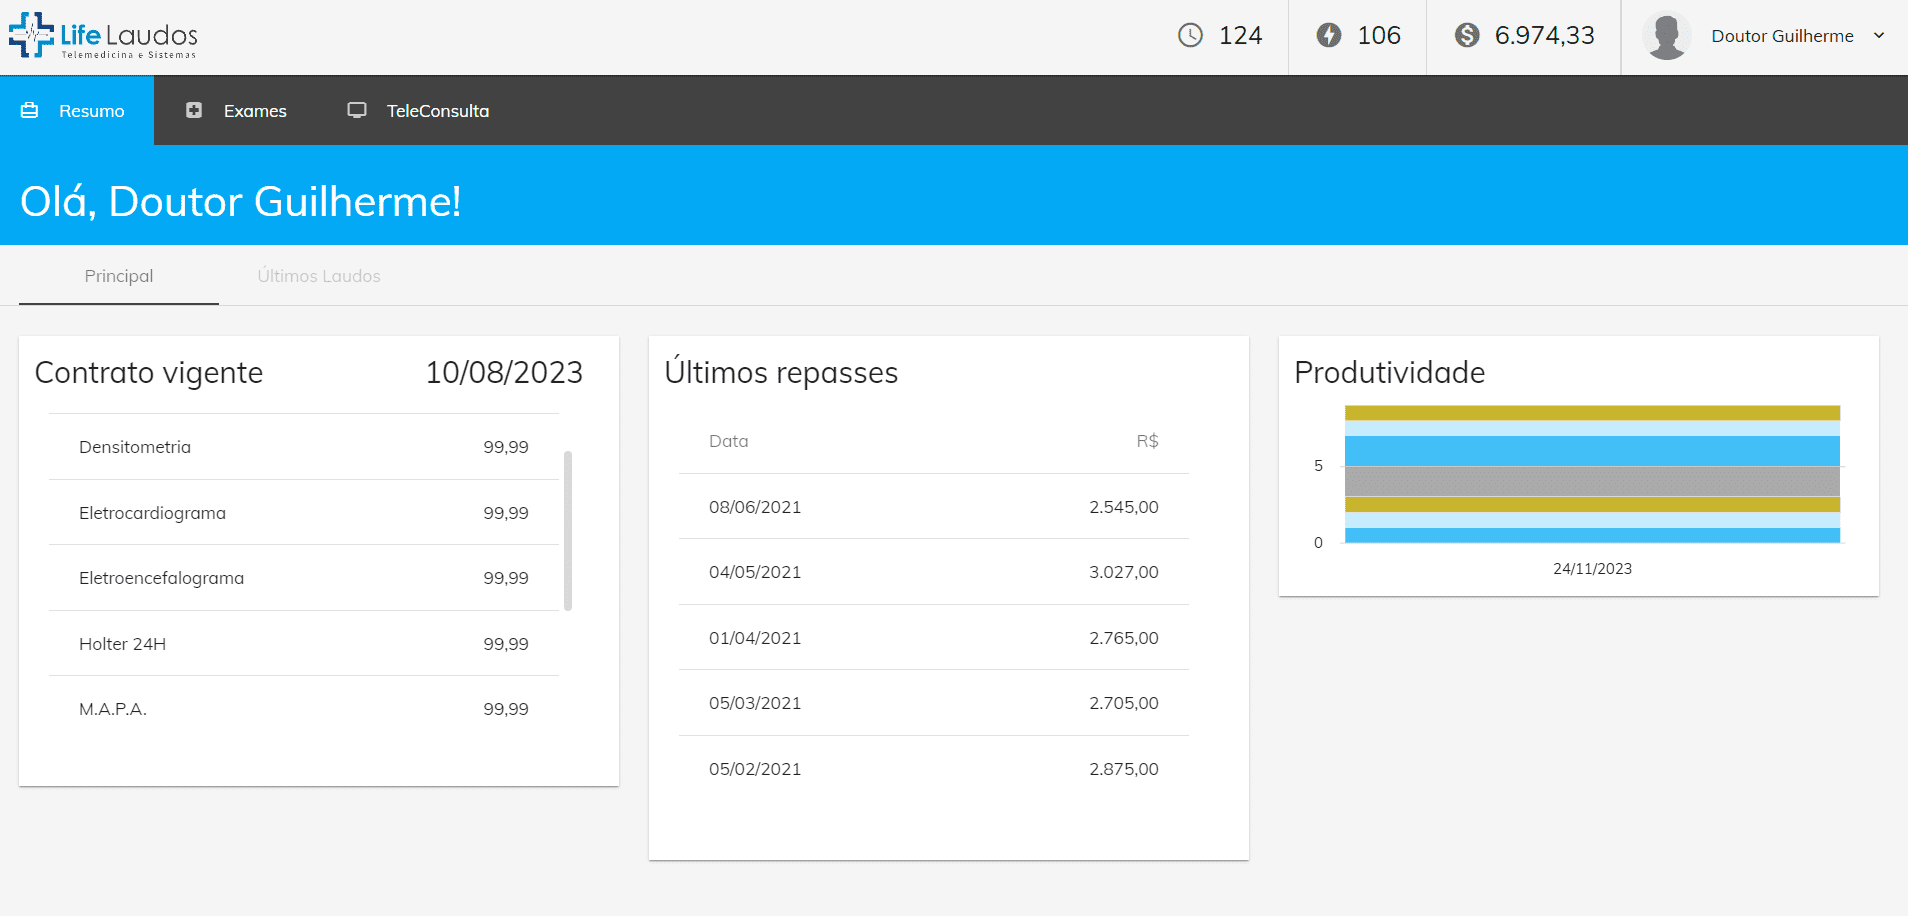
Task: Click the dollar sign balance icon
Action: coord(1466,36)
